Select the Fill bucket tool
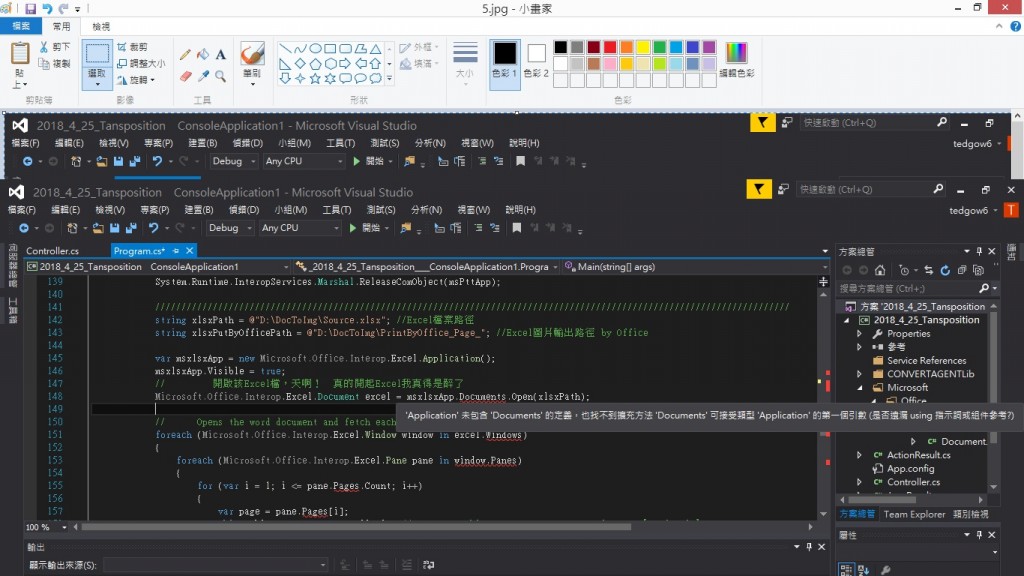The image size is (1024, 576). click(203, 55)
